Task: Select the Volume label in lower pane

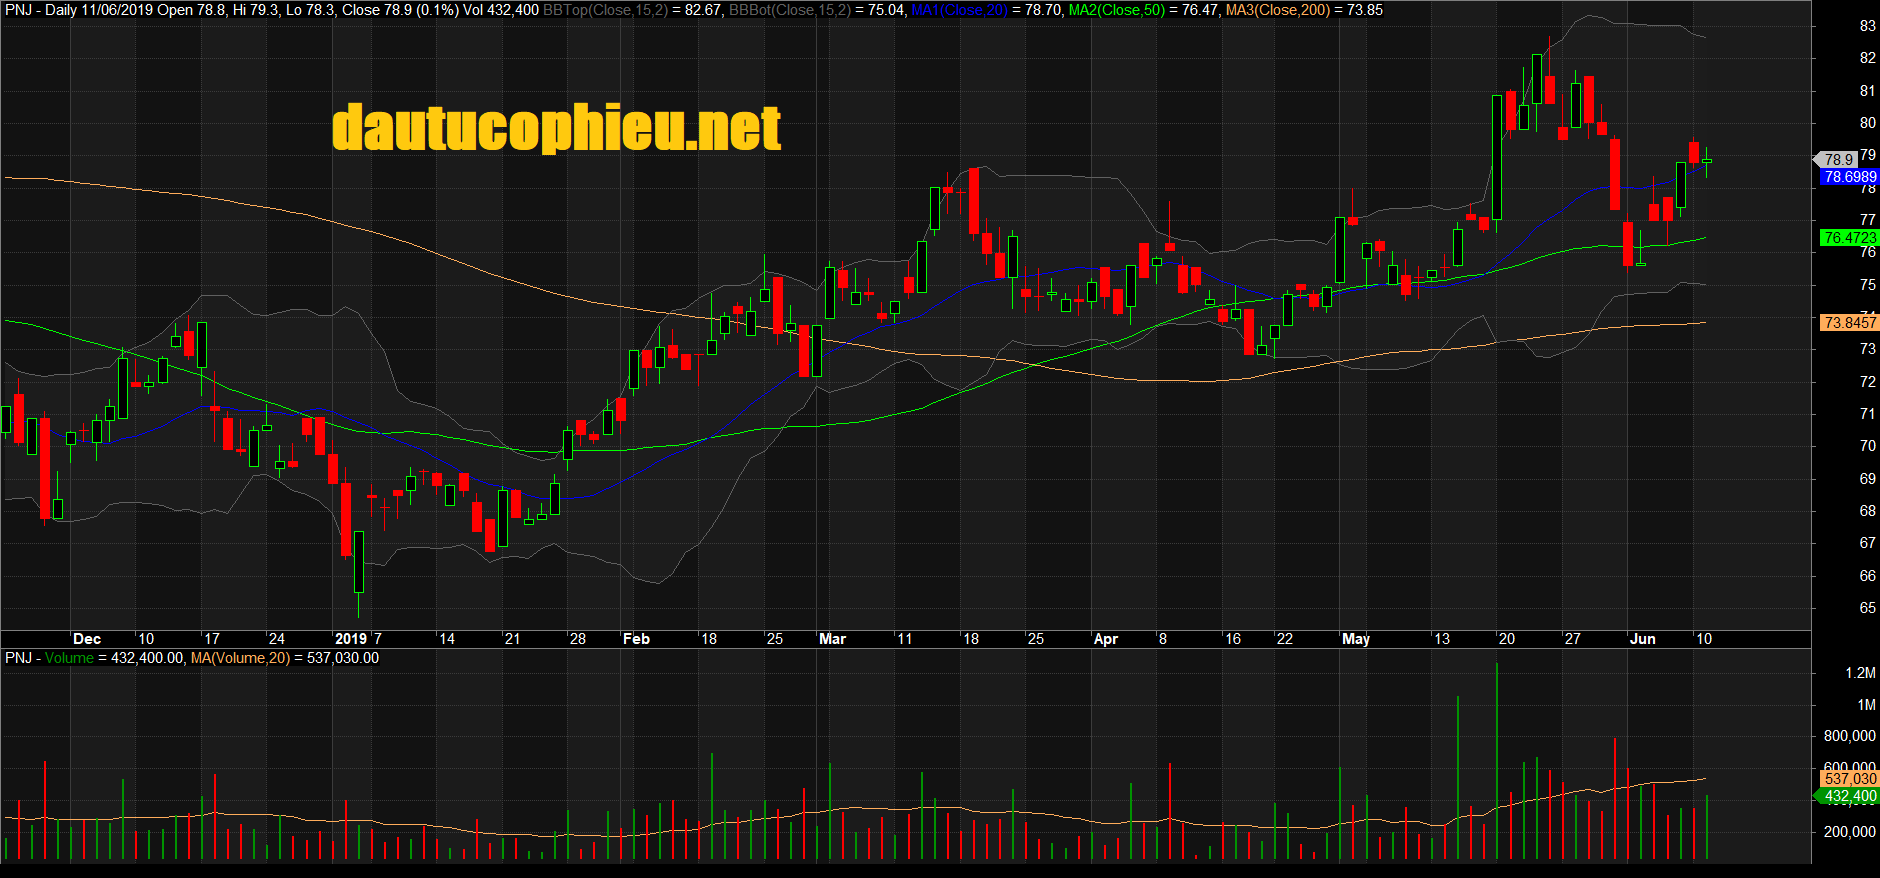Action: click(69, 658)
